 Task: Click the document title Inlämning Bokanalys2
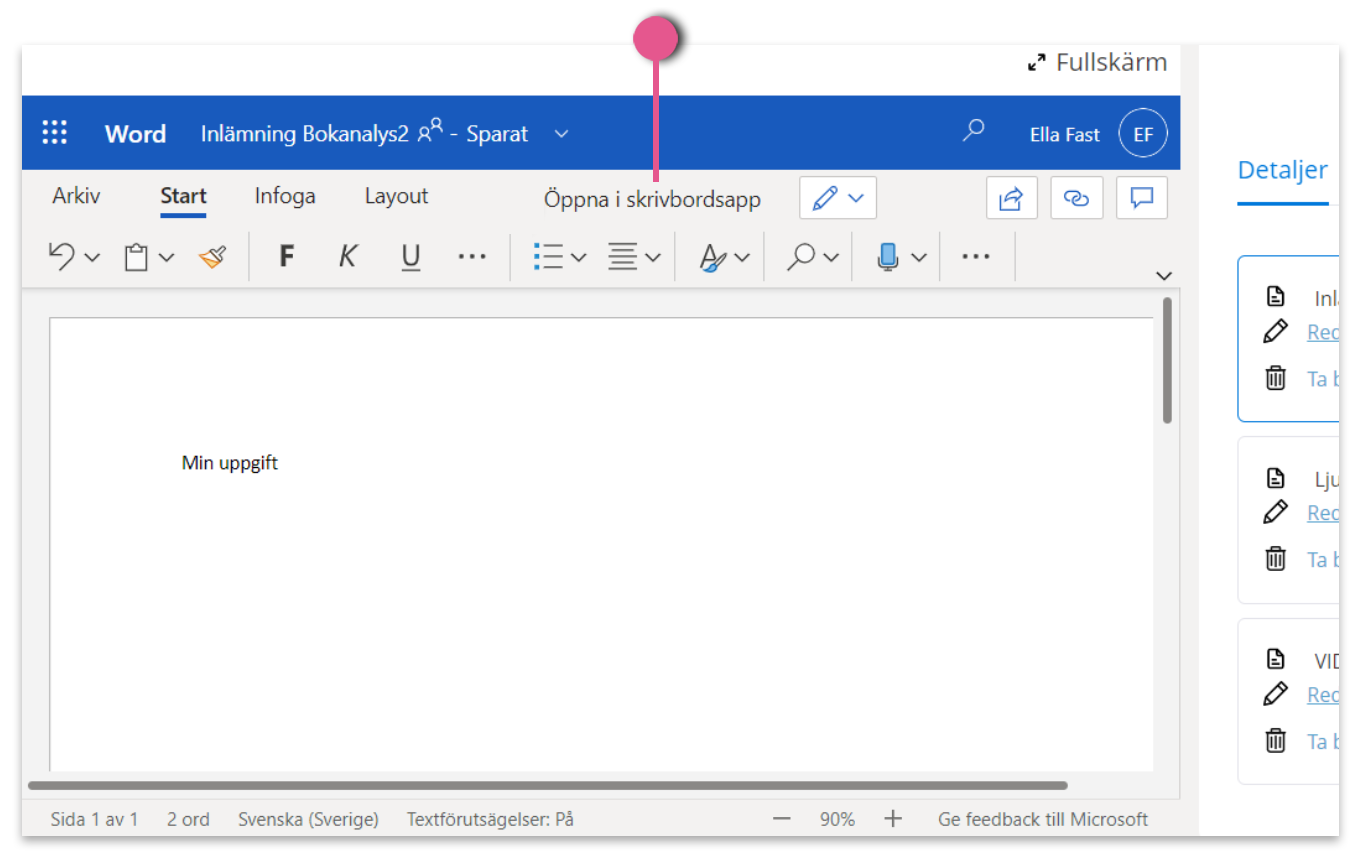[304, 134]
